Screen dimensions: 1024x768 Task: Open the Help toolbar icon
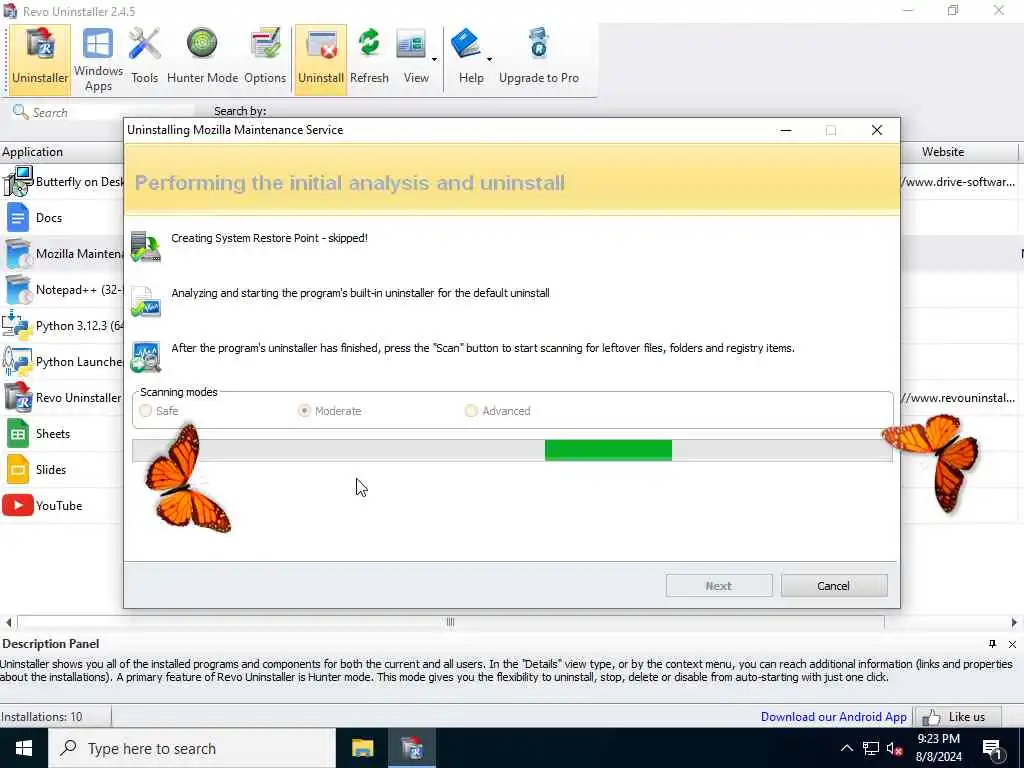[x=467, y=59]
